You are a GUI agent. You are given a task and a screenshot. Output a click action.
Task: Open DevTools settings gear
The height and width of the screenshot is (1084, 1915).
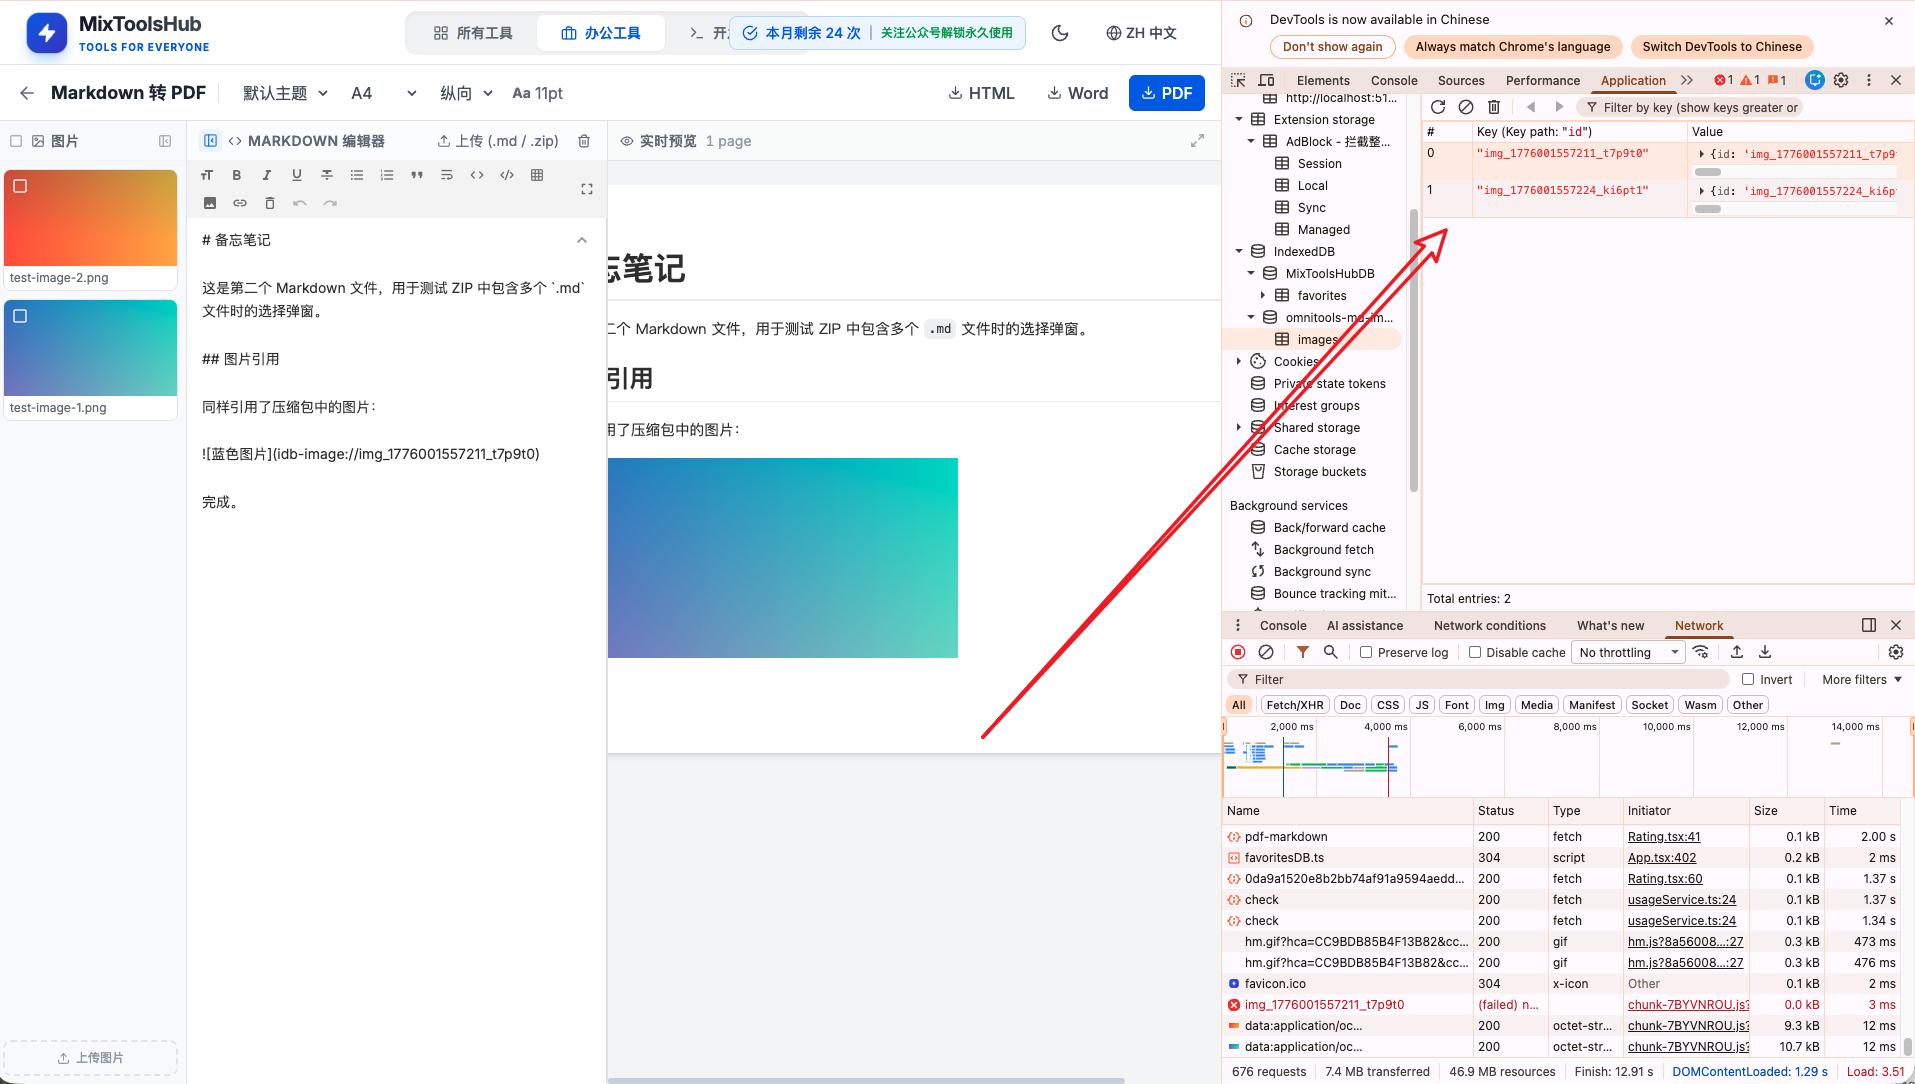1841,80
